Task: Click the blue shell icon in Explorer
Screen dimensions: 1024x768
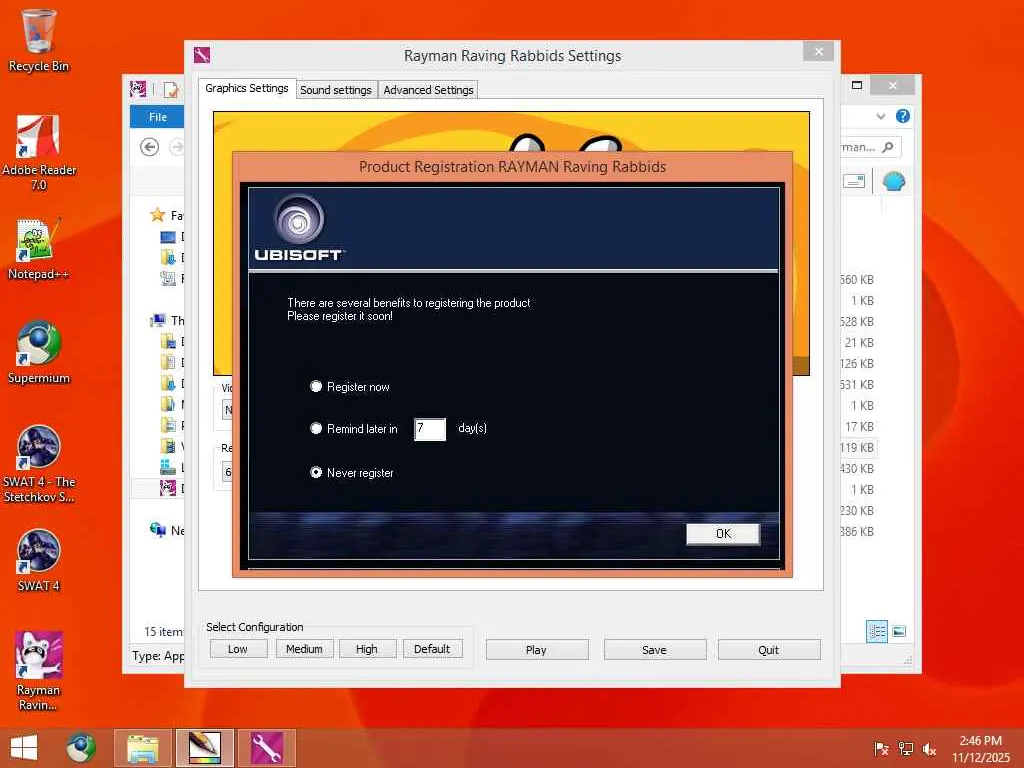Action: (893, 181)
